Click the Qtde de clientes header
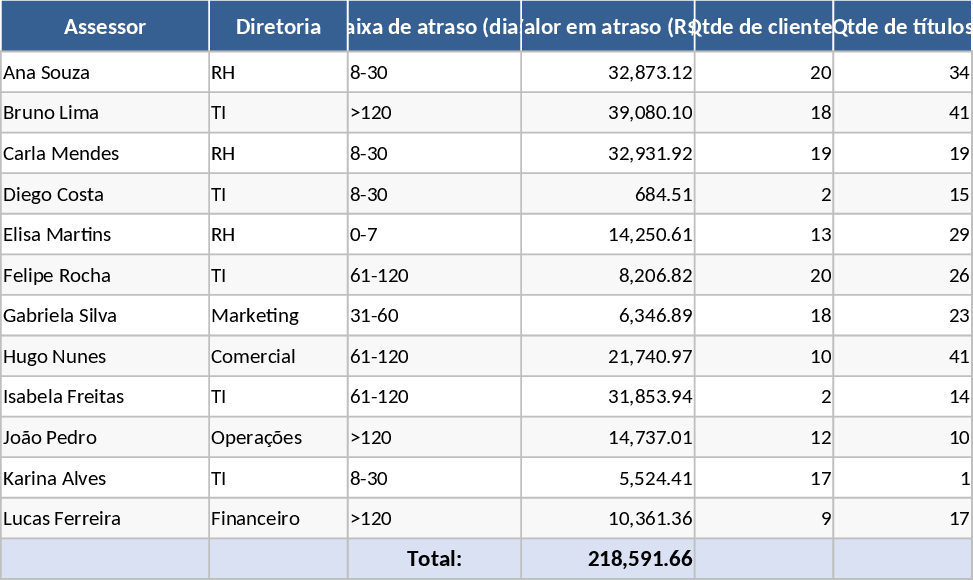This screenshot has width=973, height=580. 764,27
